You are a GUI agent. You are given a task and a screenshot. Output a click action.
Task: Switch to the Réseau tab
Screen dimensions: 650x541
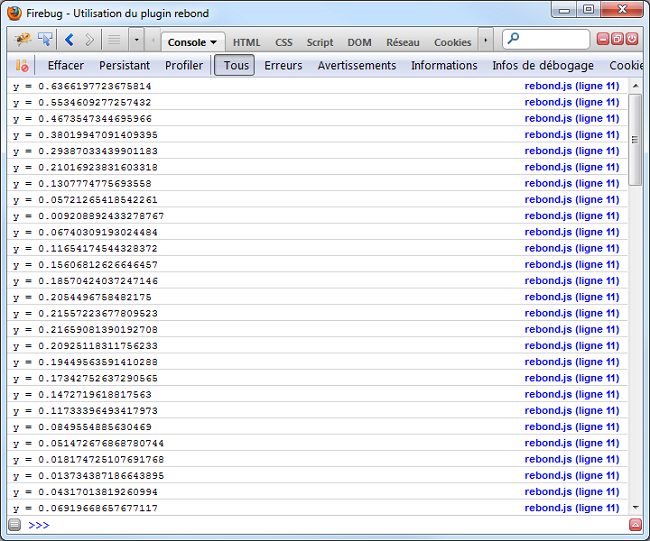(403, 42)
